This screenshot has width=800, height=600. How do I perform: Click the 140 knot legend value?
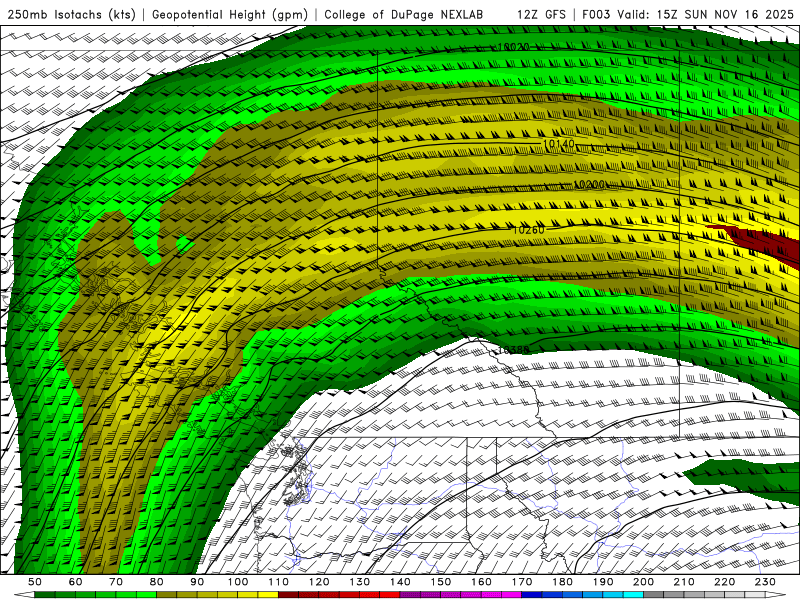(400, 582)
